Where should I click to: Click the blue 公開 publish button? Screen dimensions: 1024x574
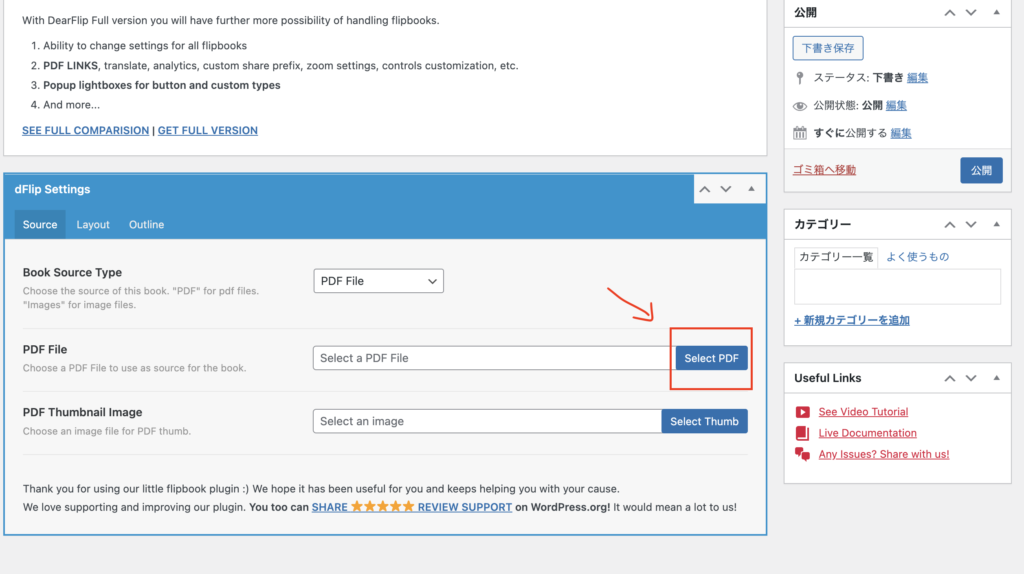(981, 170)
